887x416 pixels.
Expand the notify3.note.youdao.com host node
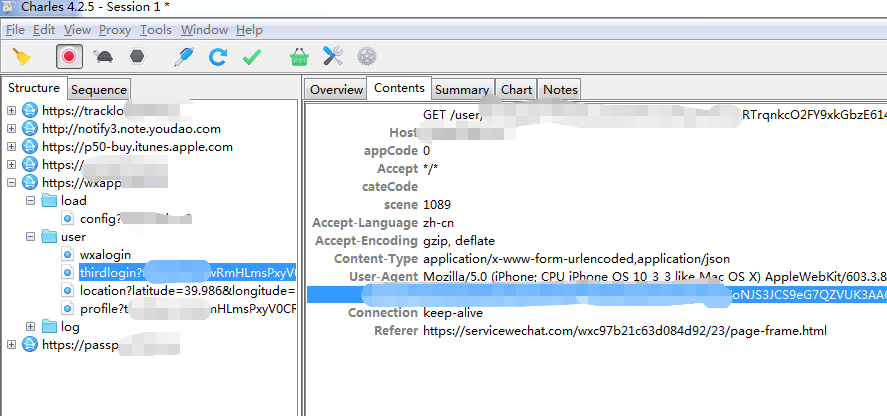pyautogui.click(x=11, y=128)
